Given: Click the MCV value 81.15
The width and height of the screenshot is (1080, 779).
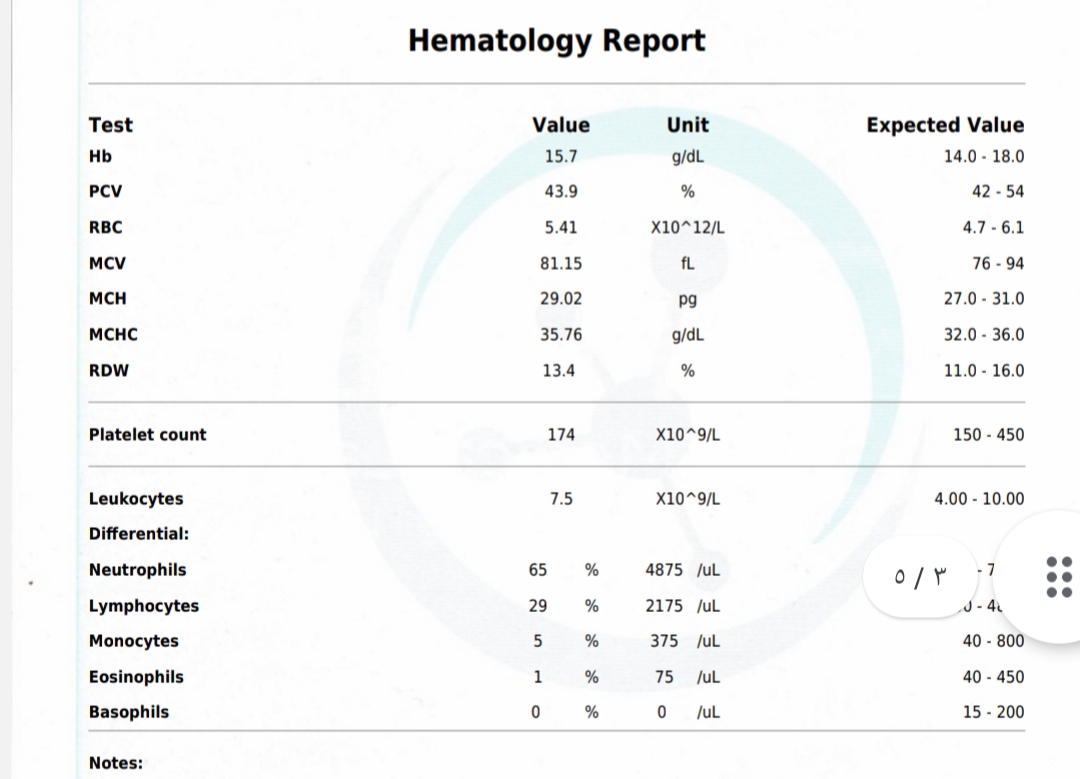Looking at the screenshot, I should pos(561,263).
